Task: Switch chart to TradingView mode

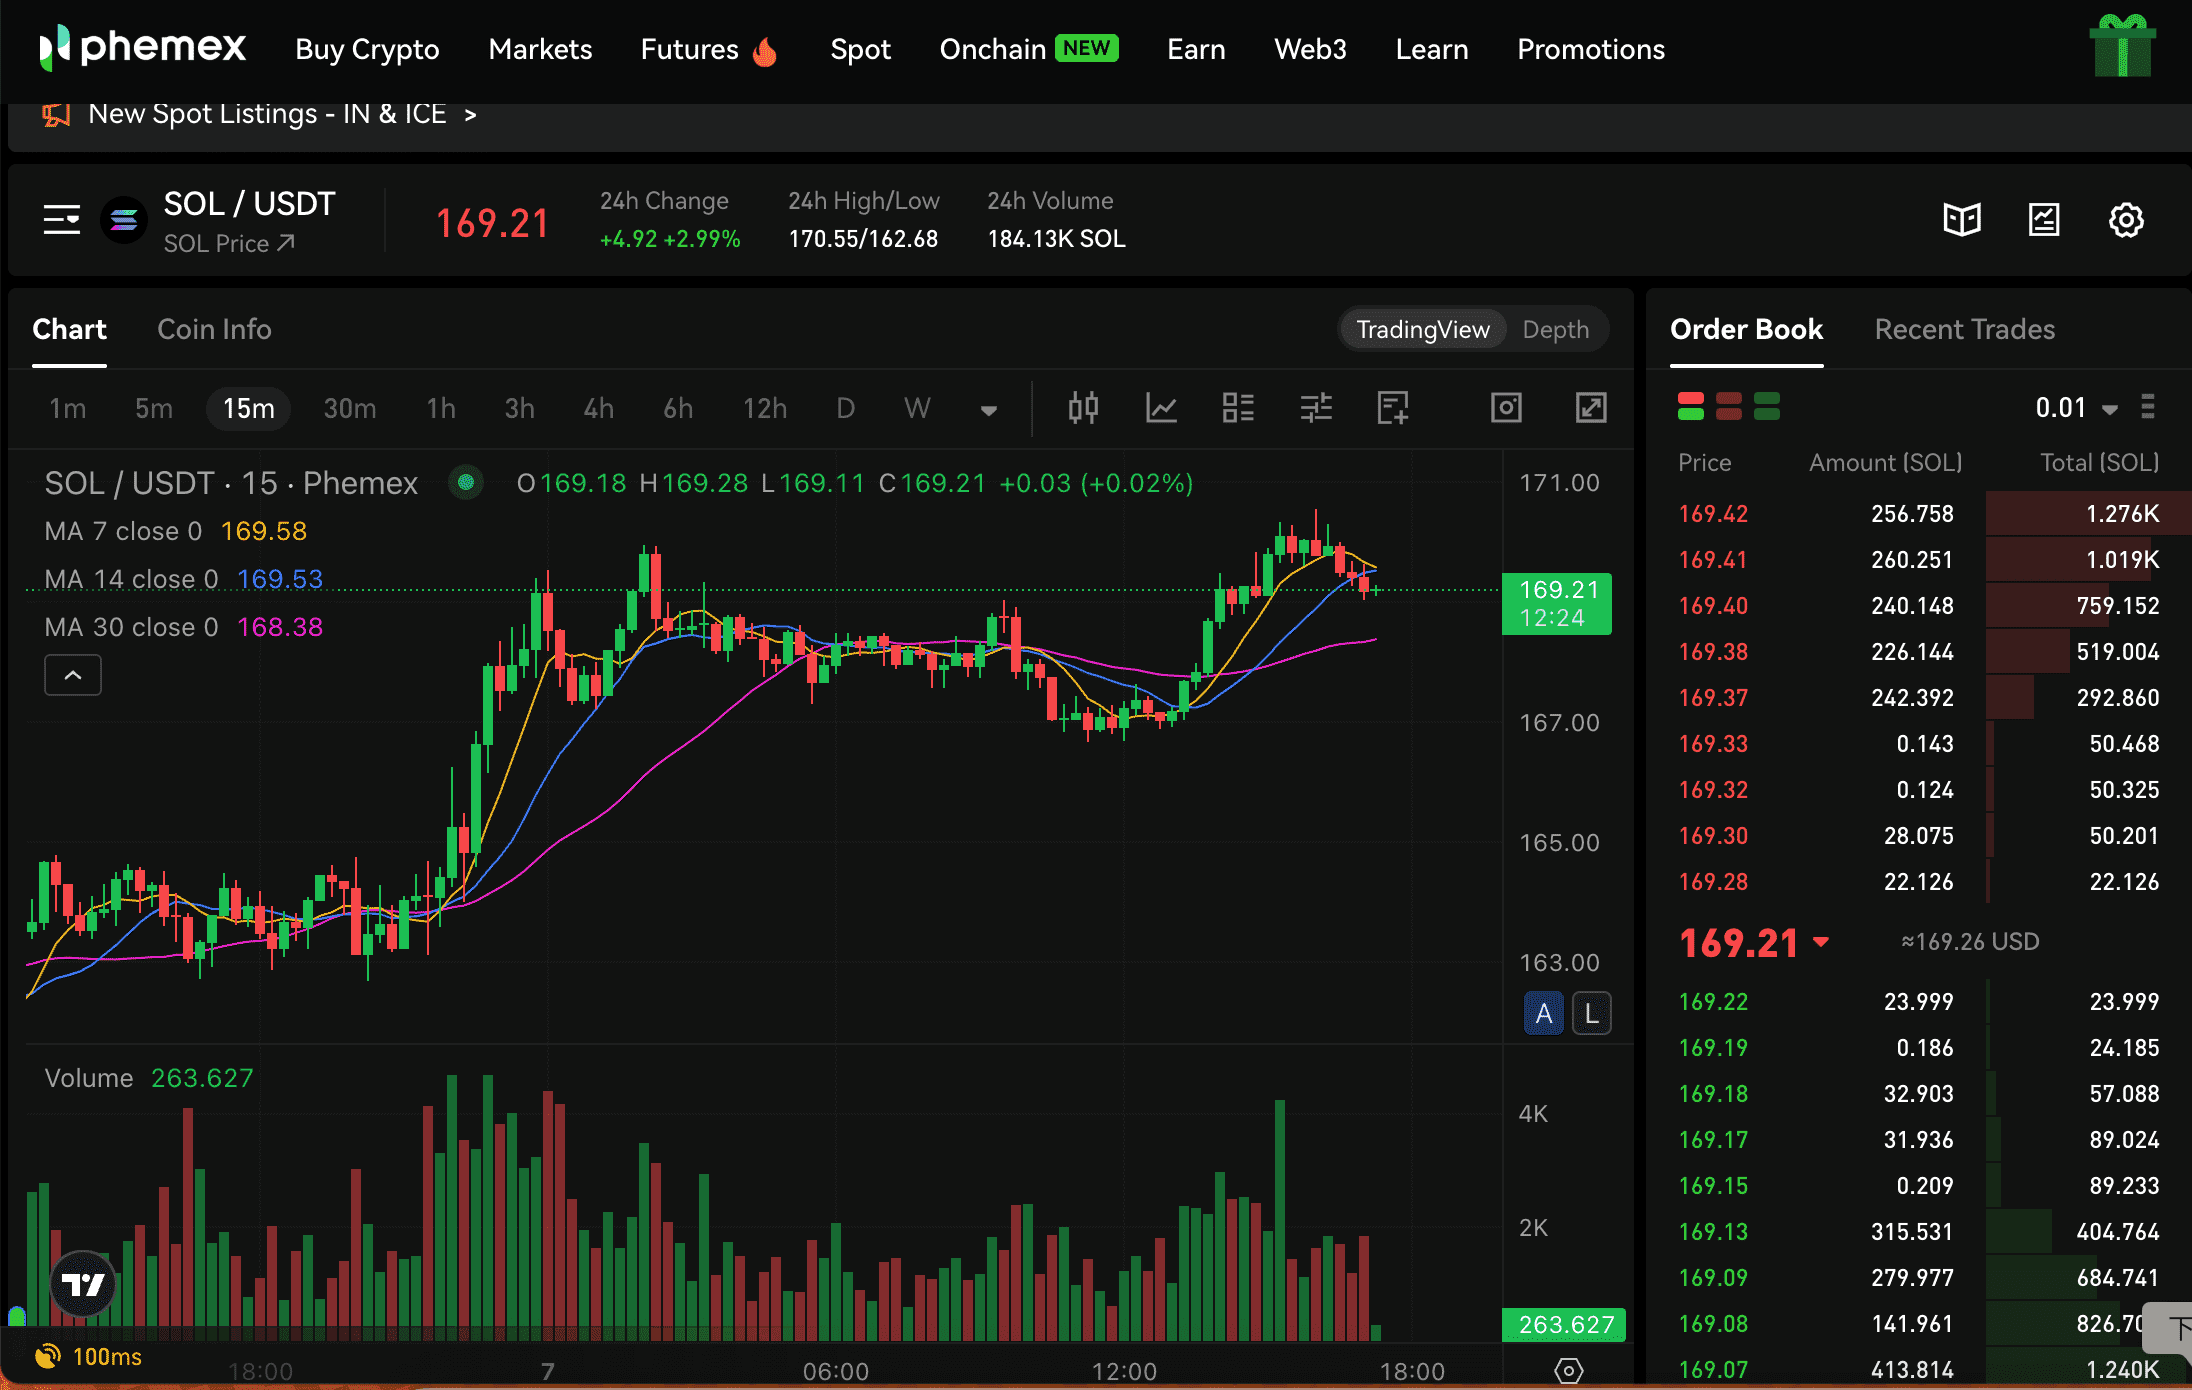Action: click(1422, 329)
